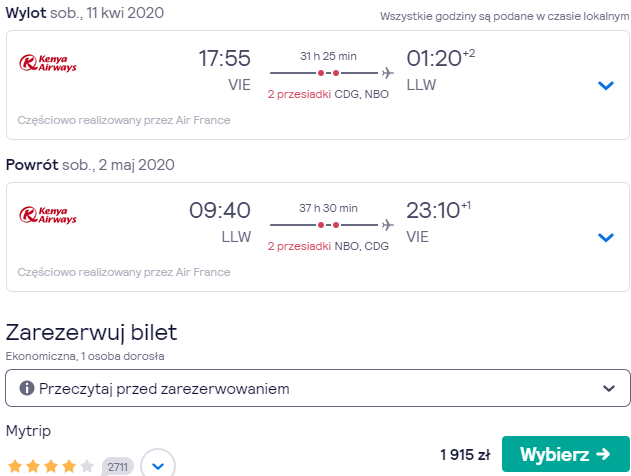Click "2 przesiadki CDG, NBO" outbound text

coord(328,94)
